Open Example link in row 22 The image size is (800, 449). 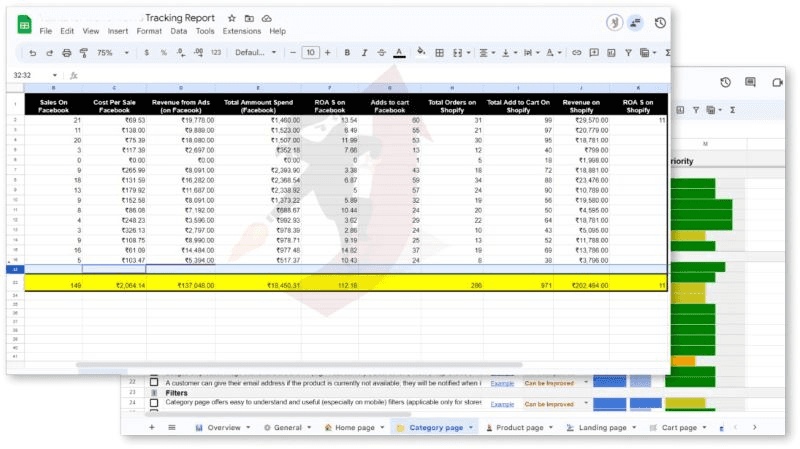502,383
